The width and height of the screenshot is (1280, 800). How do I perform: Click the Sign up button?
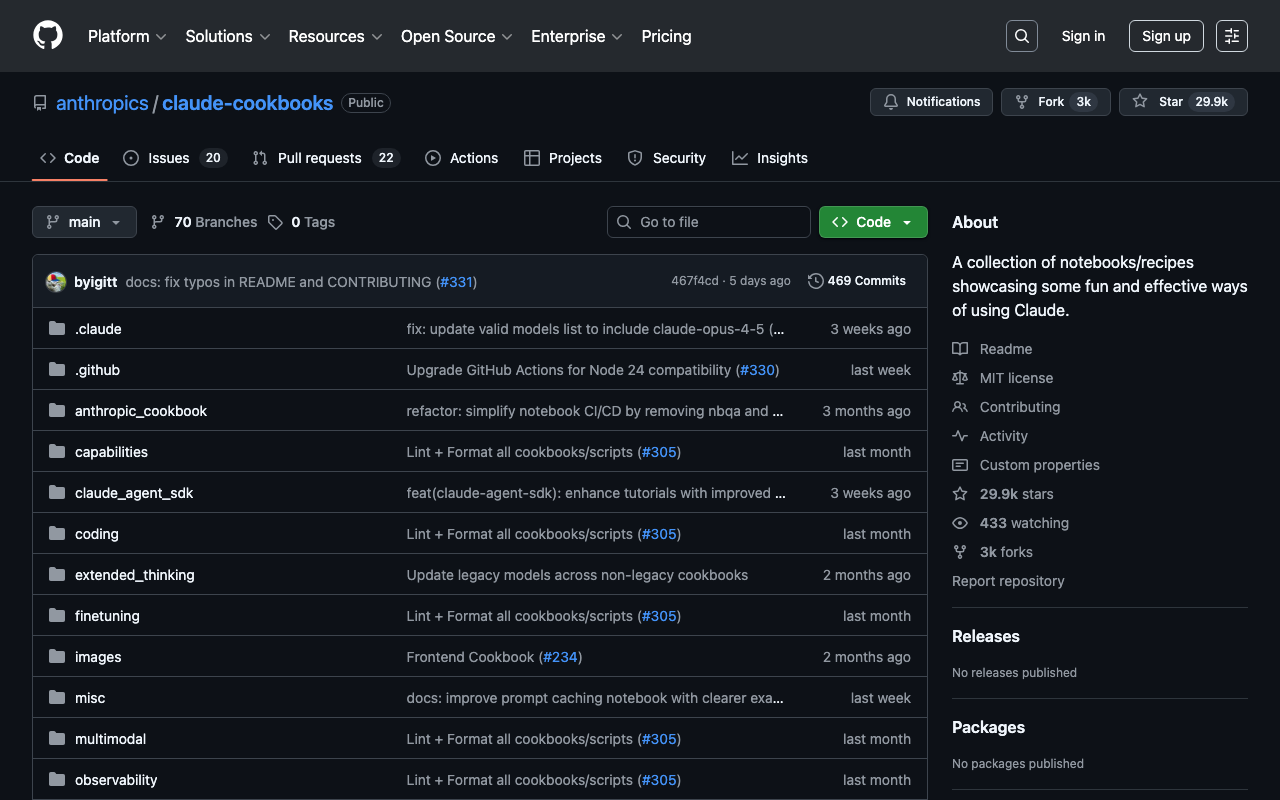point(1165,36)
